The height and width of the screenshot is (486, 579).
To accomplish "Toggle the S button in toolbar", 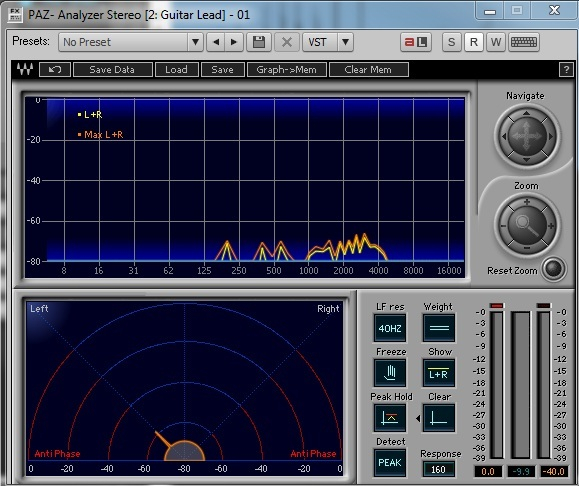I will click(x=452, y=42).
